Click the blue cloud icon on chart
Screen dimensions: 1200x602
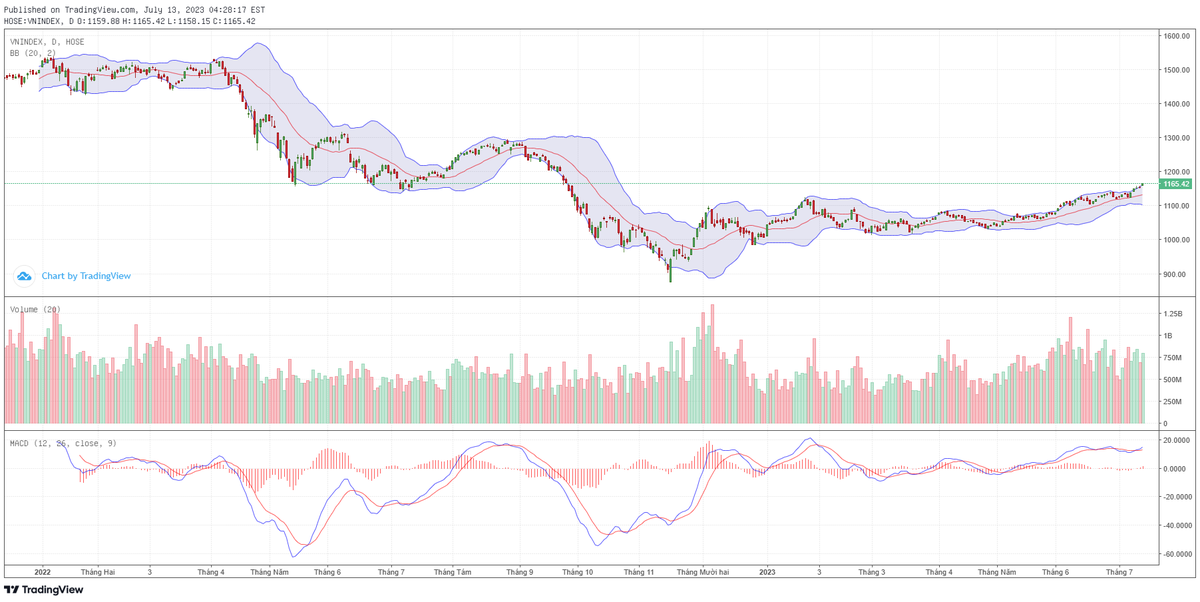click(24, 276)
